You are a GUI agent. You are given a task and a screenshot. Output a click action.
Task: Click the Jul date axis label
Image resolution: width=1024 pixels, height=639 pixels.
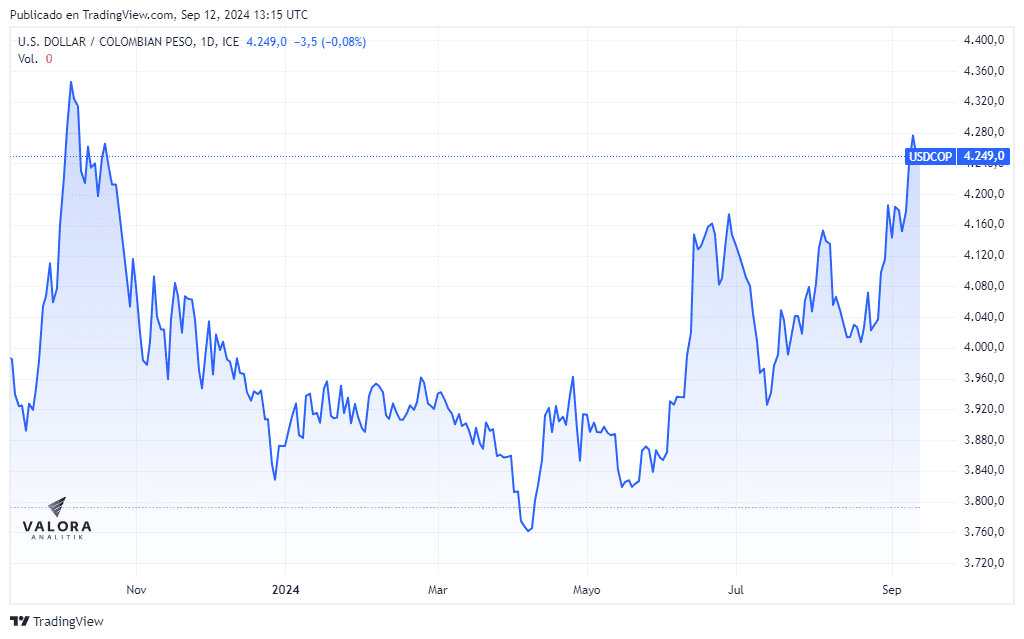click(736, 590)
